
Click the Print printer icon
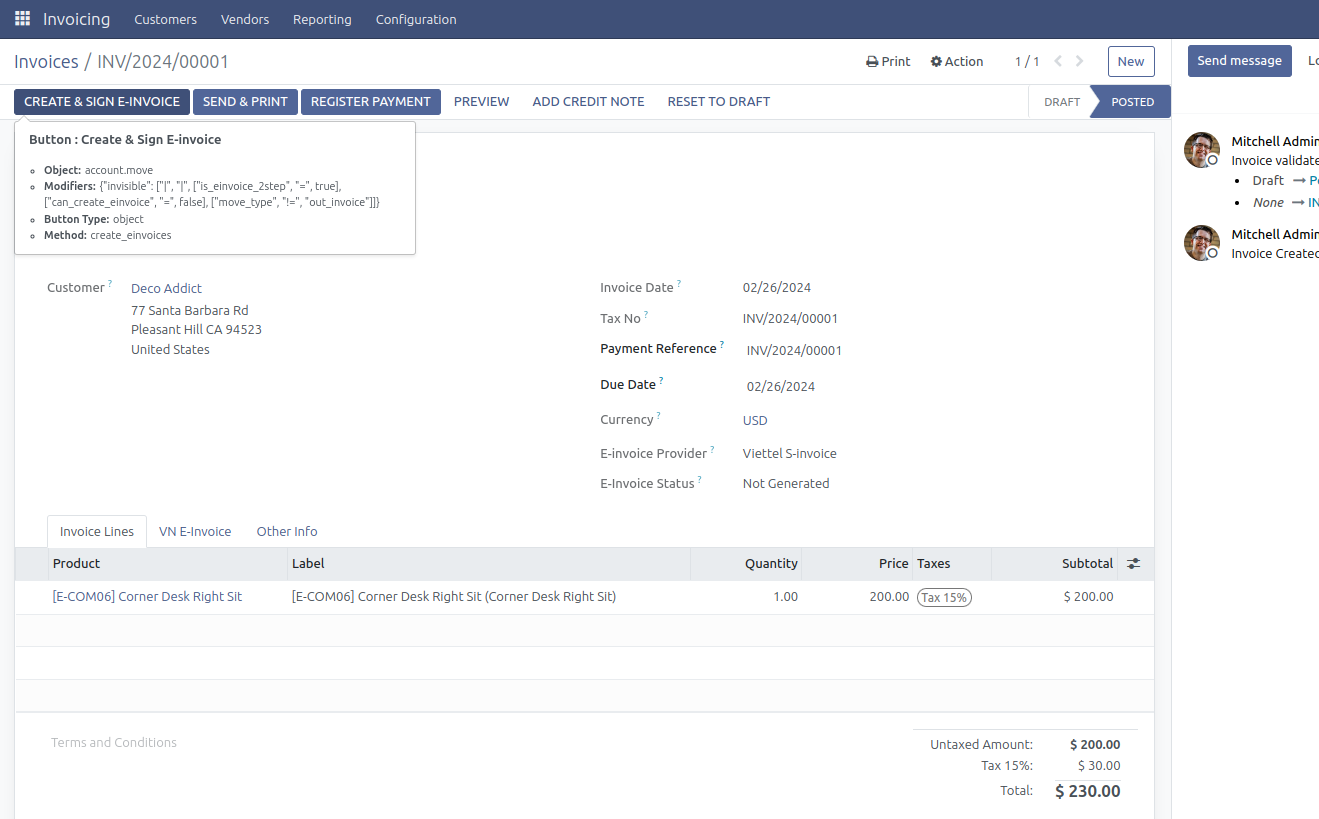tap(872, 62)
